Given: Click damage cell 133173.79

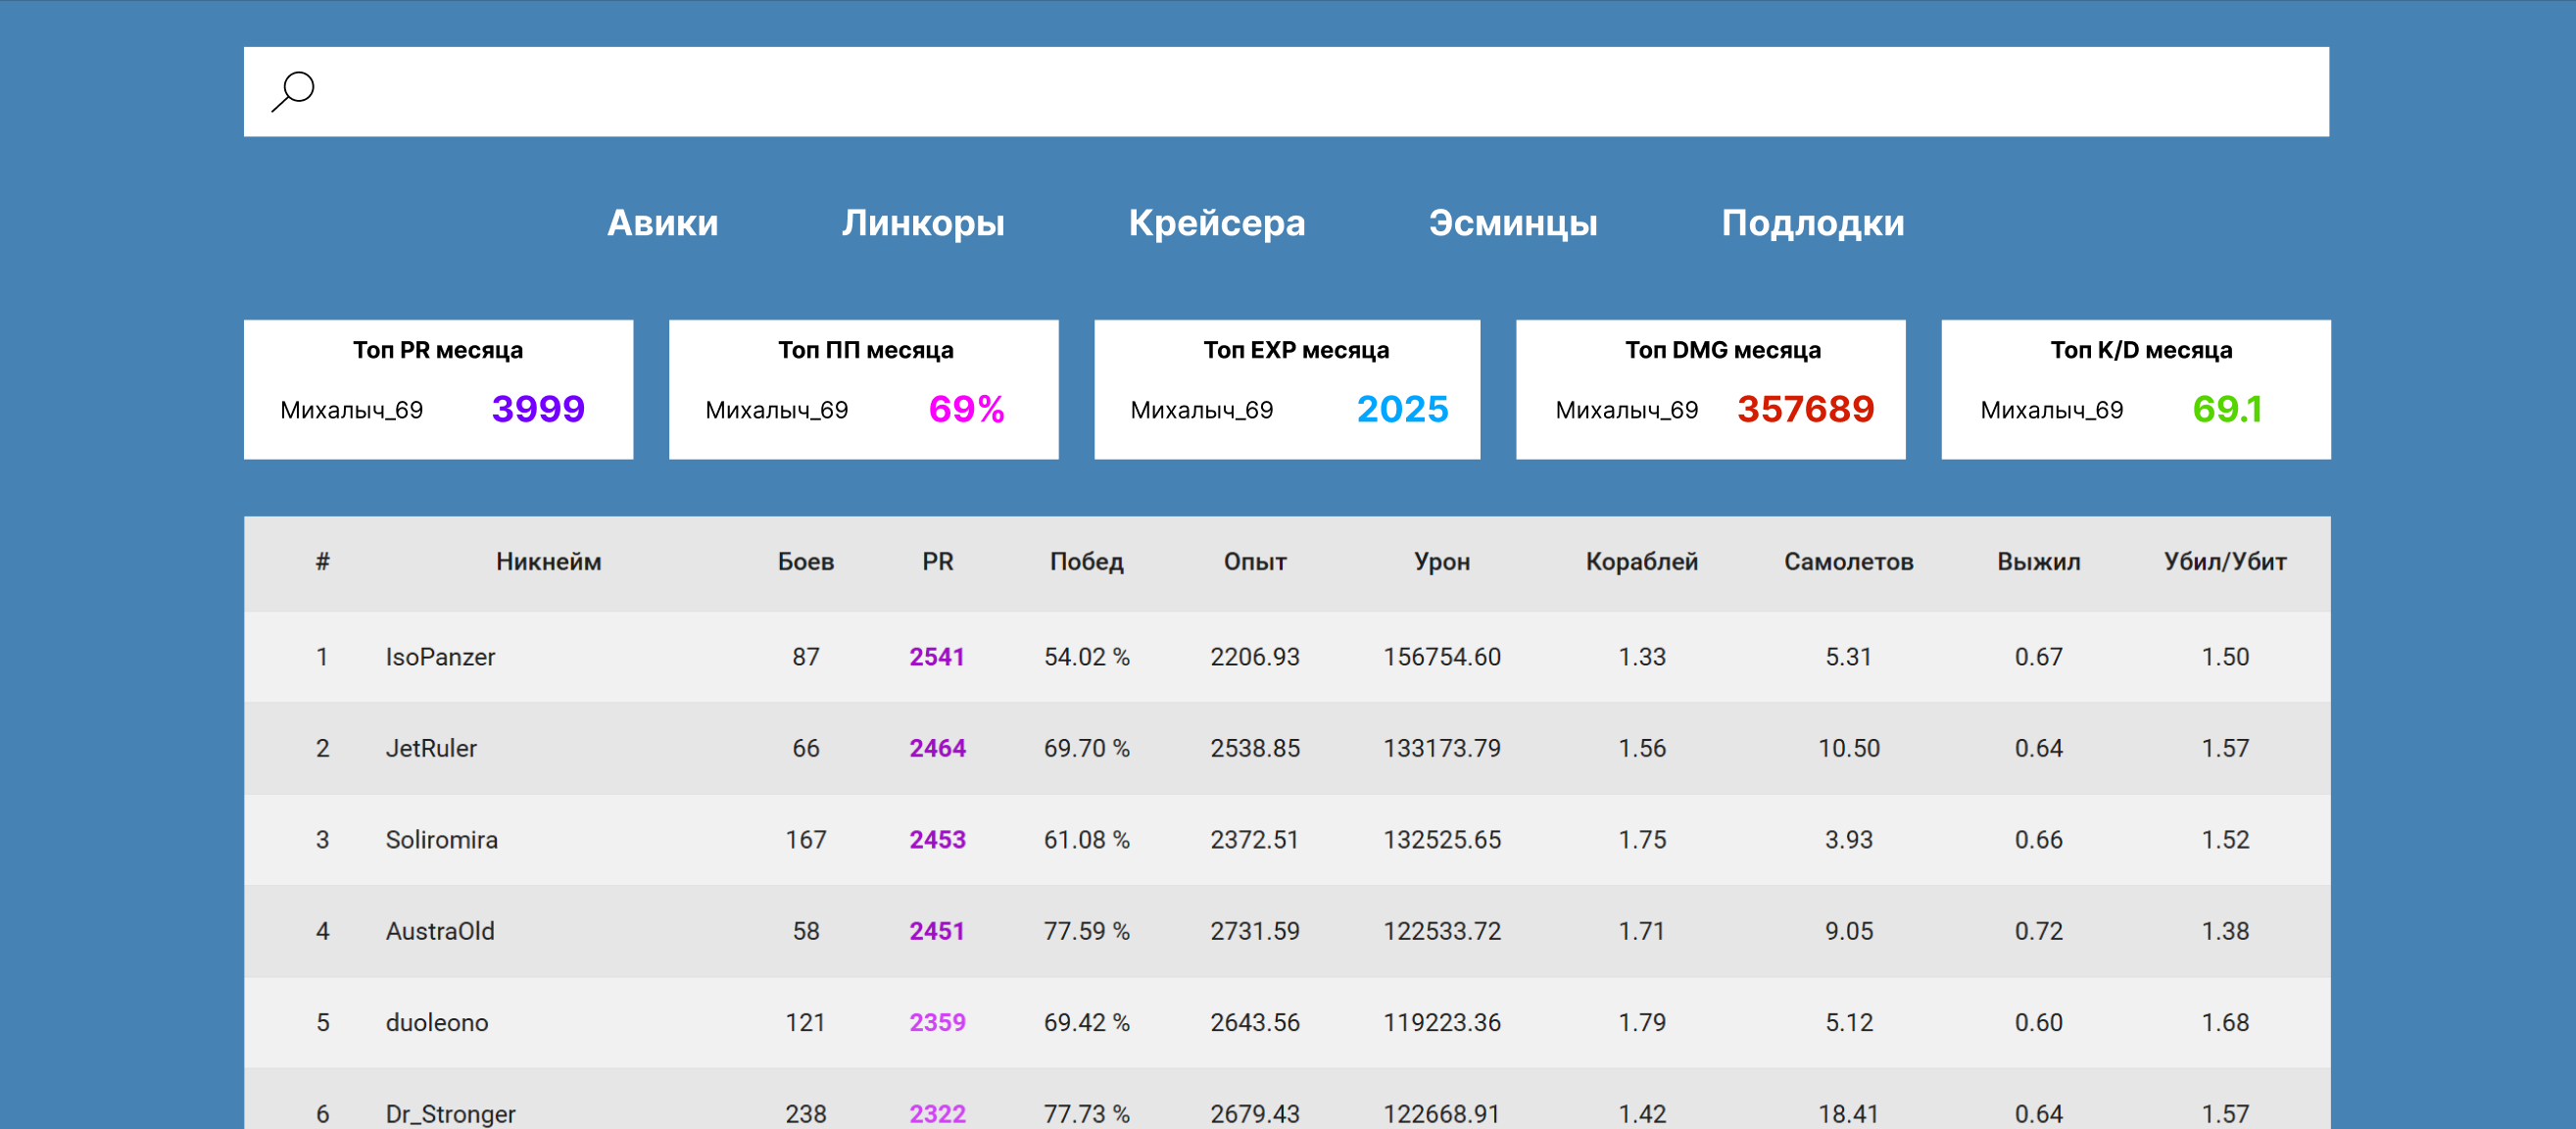Looking at the screenshot, I should pos(1442,748).
